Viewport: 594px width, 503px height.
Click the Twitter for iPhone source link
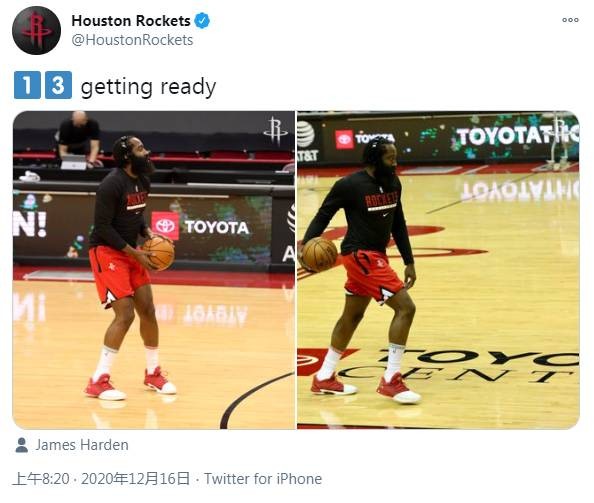coord(263,479)
